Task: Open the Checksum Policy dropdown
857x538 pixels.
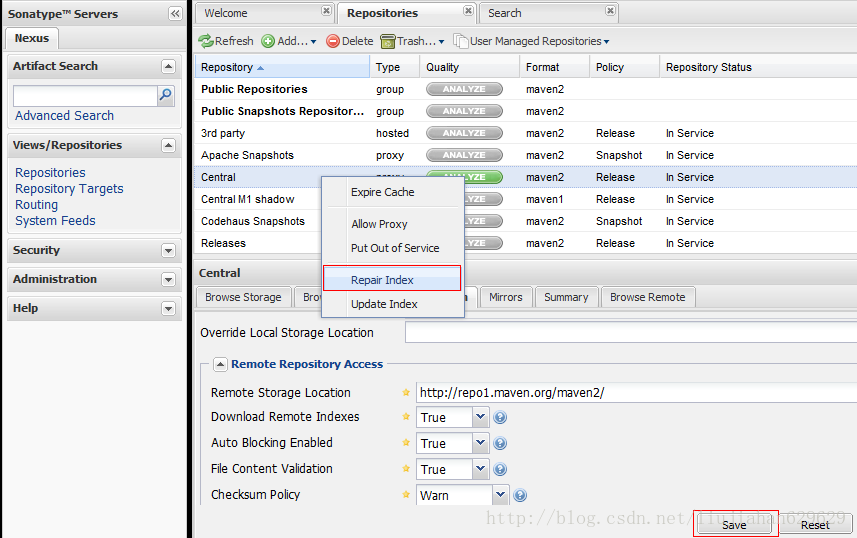Action: tap(501, 495)
